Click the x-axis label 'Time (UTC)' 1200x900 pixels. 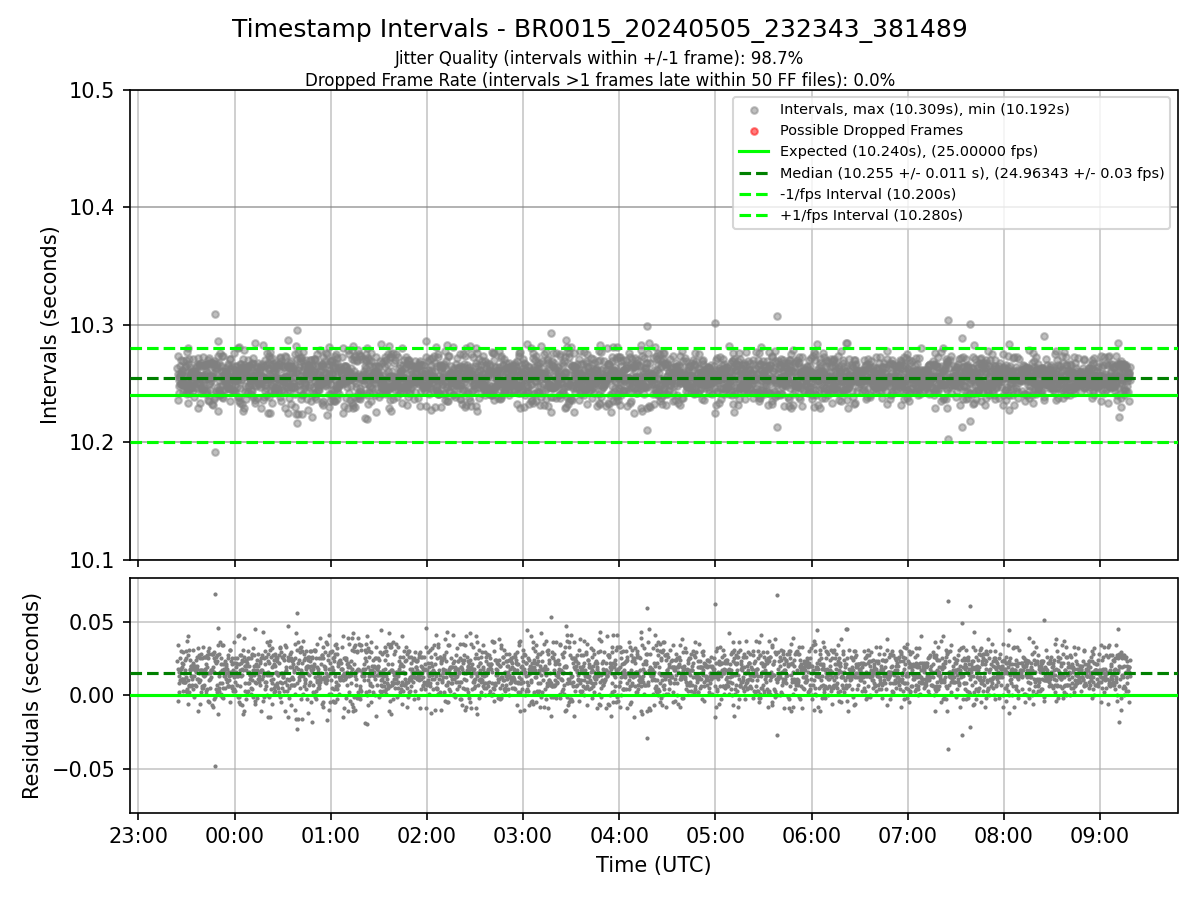[x=653, y=865]
